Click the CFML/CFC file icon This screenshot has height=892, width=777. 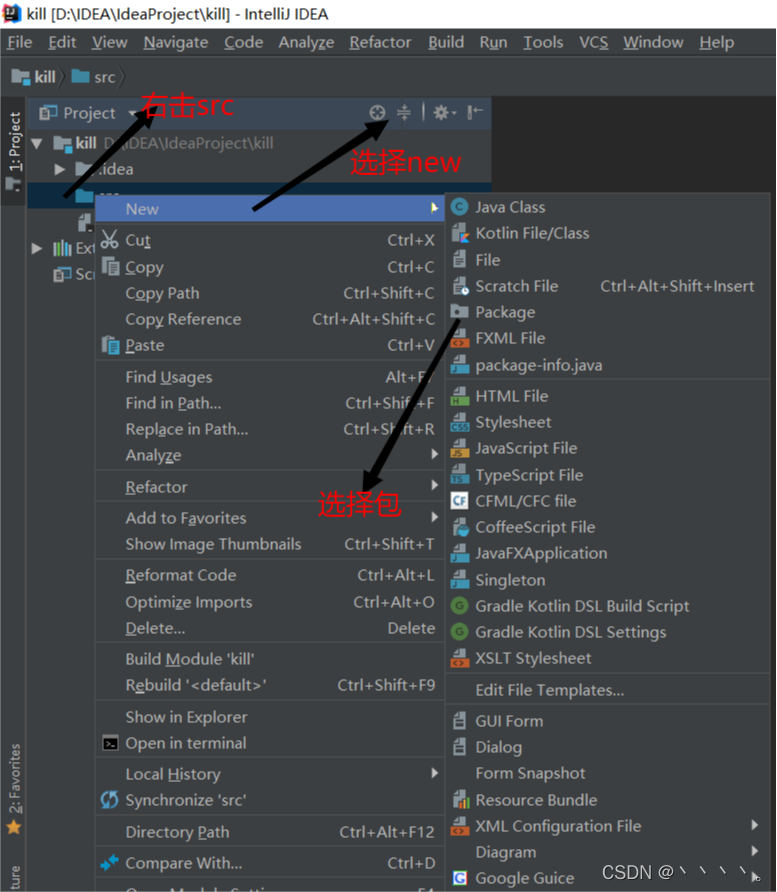coord(459,501)
